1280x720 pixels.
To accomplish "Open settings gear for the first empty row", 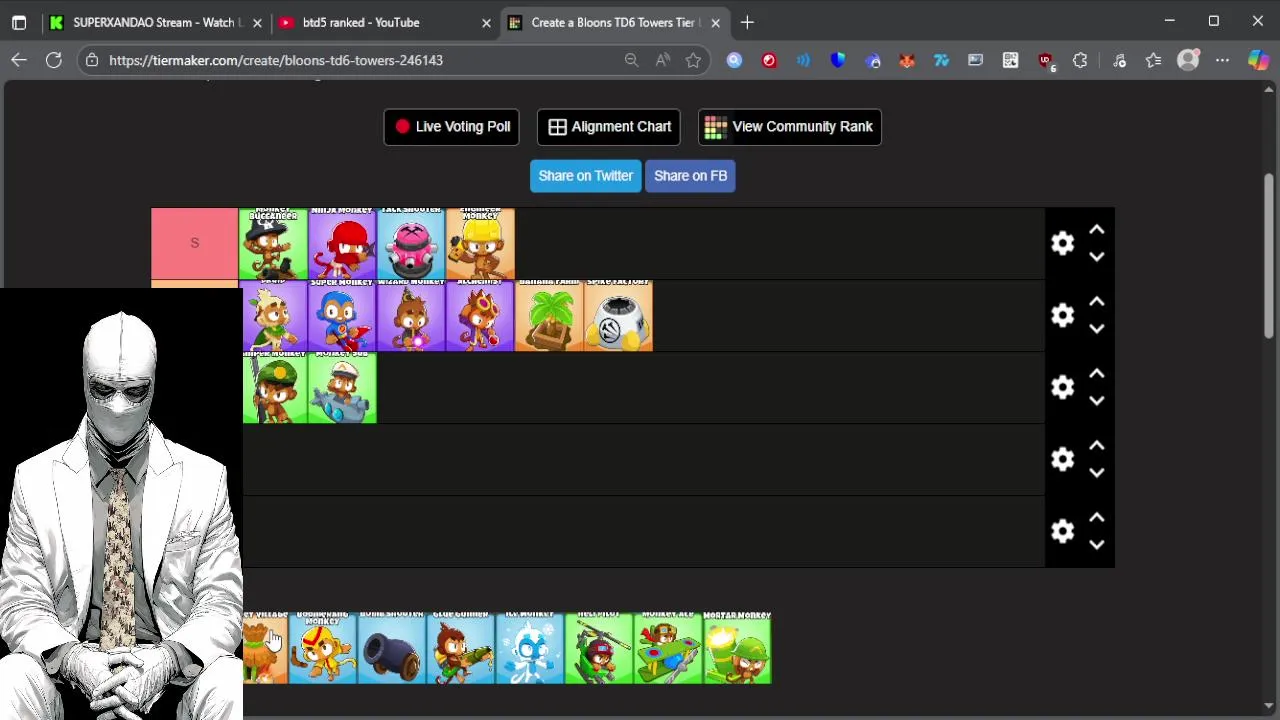I will pyautogui.click(x=1062, y=459).
